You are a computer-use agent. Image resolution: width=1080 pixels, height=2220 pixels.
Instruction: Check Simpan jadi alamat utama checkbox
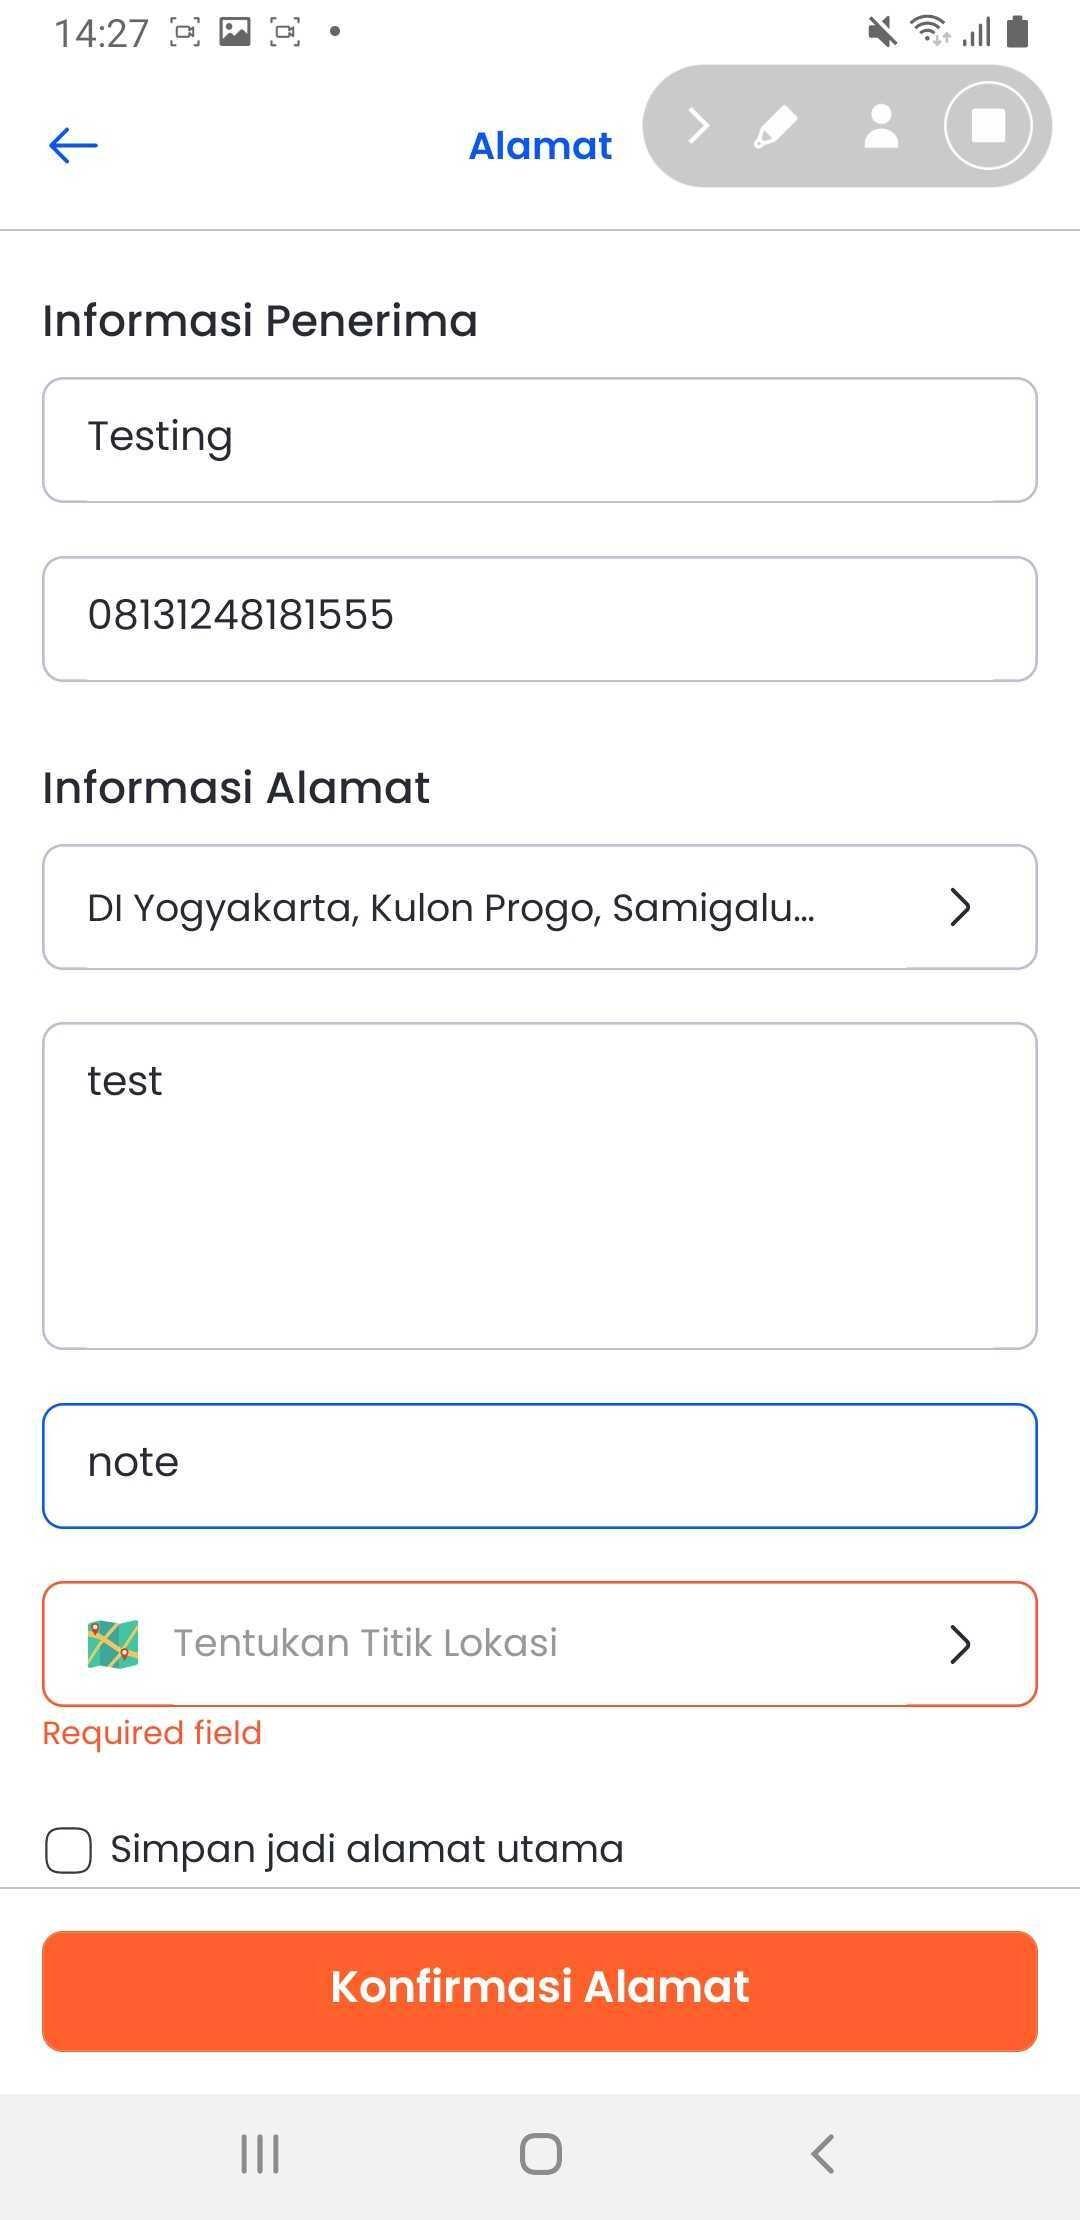(69, 1850)
